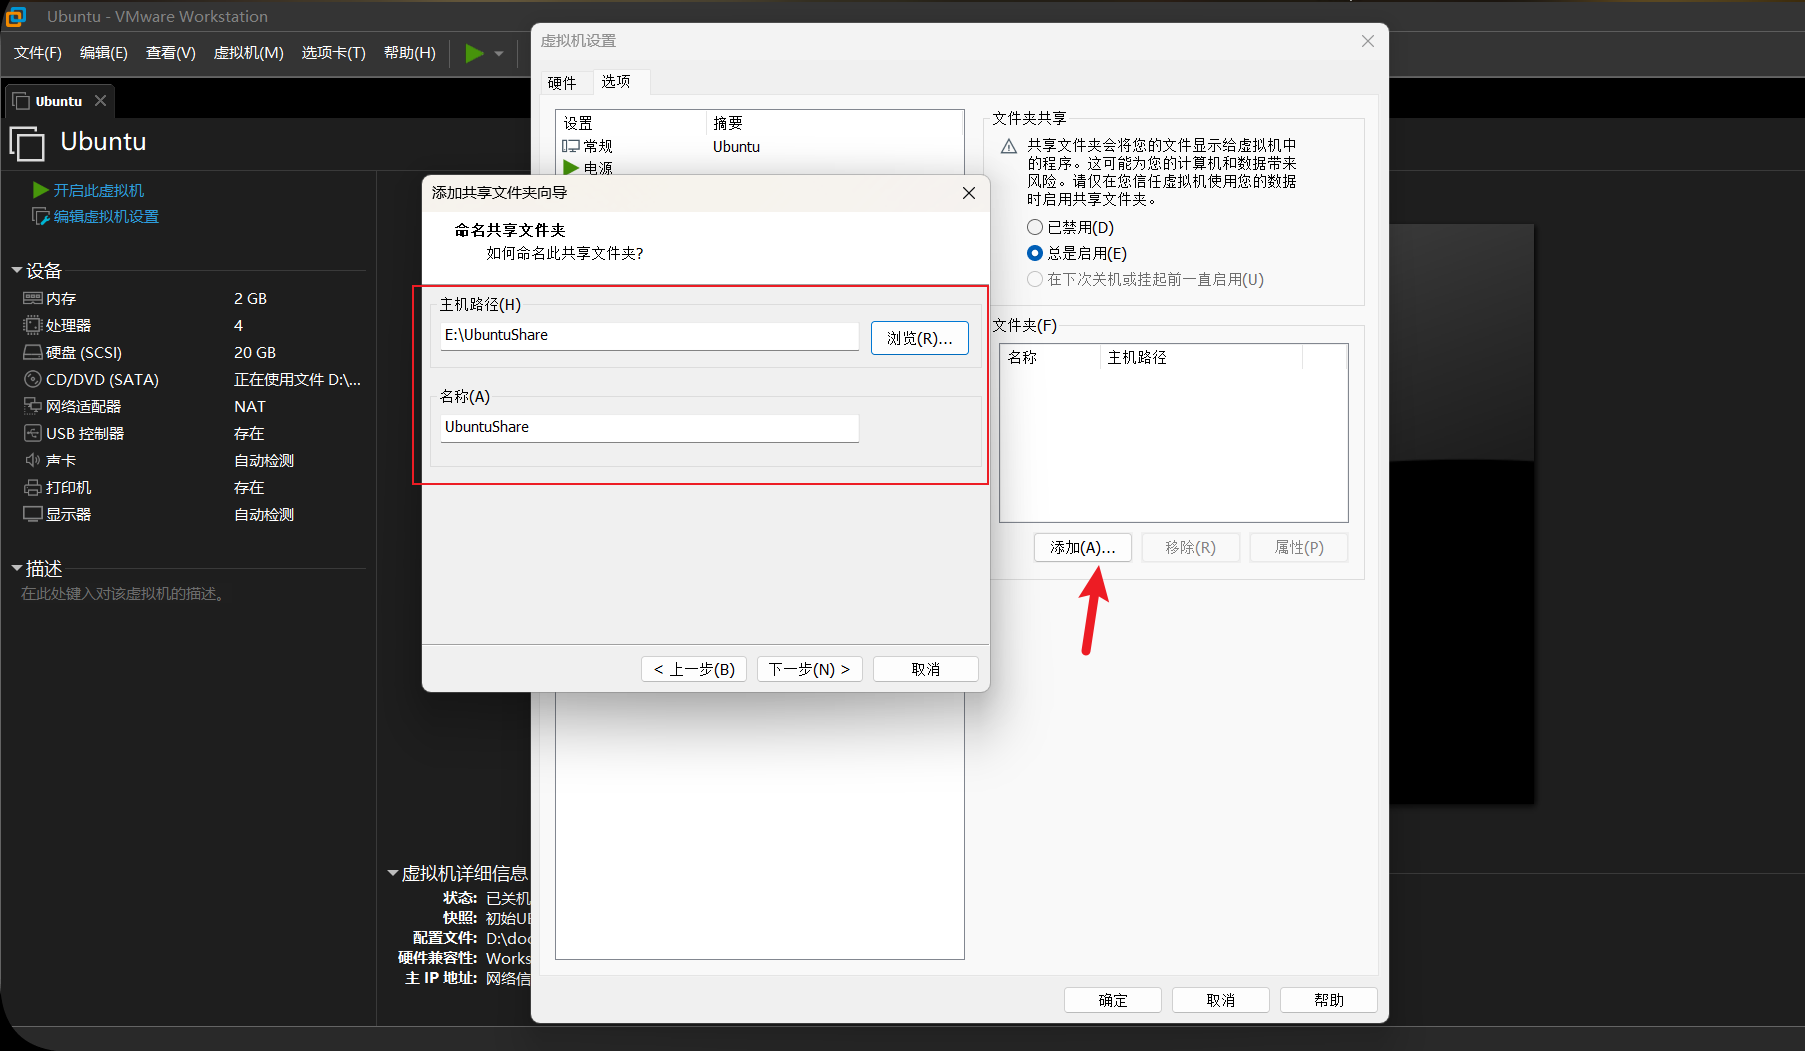Click the VMware Workstation logo icon
This screenshot has height=1051, width=1805.
pos(16,16)
